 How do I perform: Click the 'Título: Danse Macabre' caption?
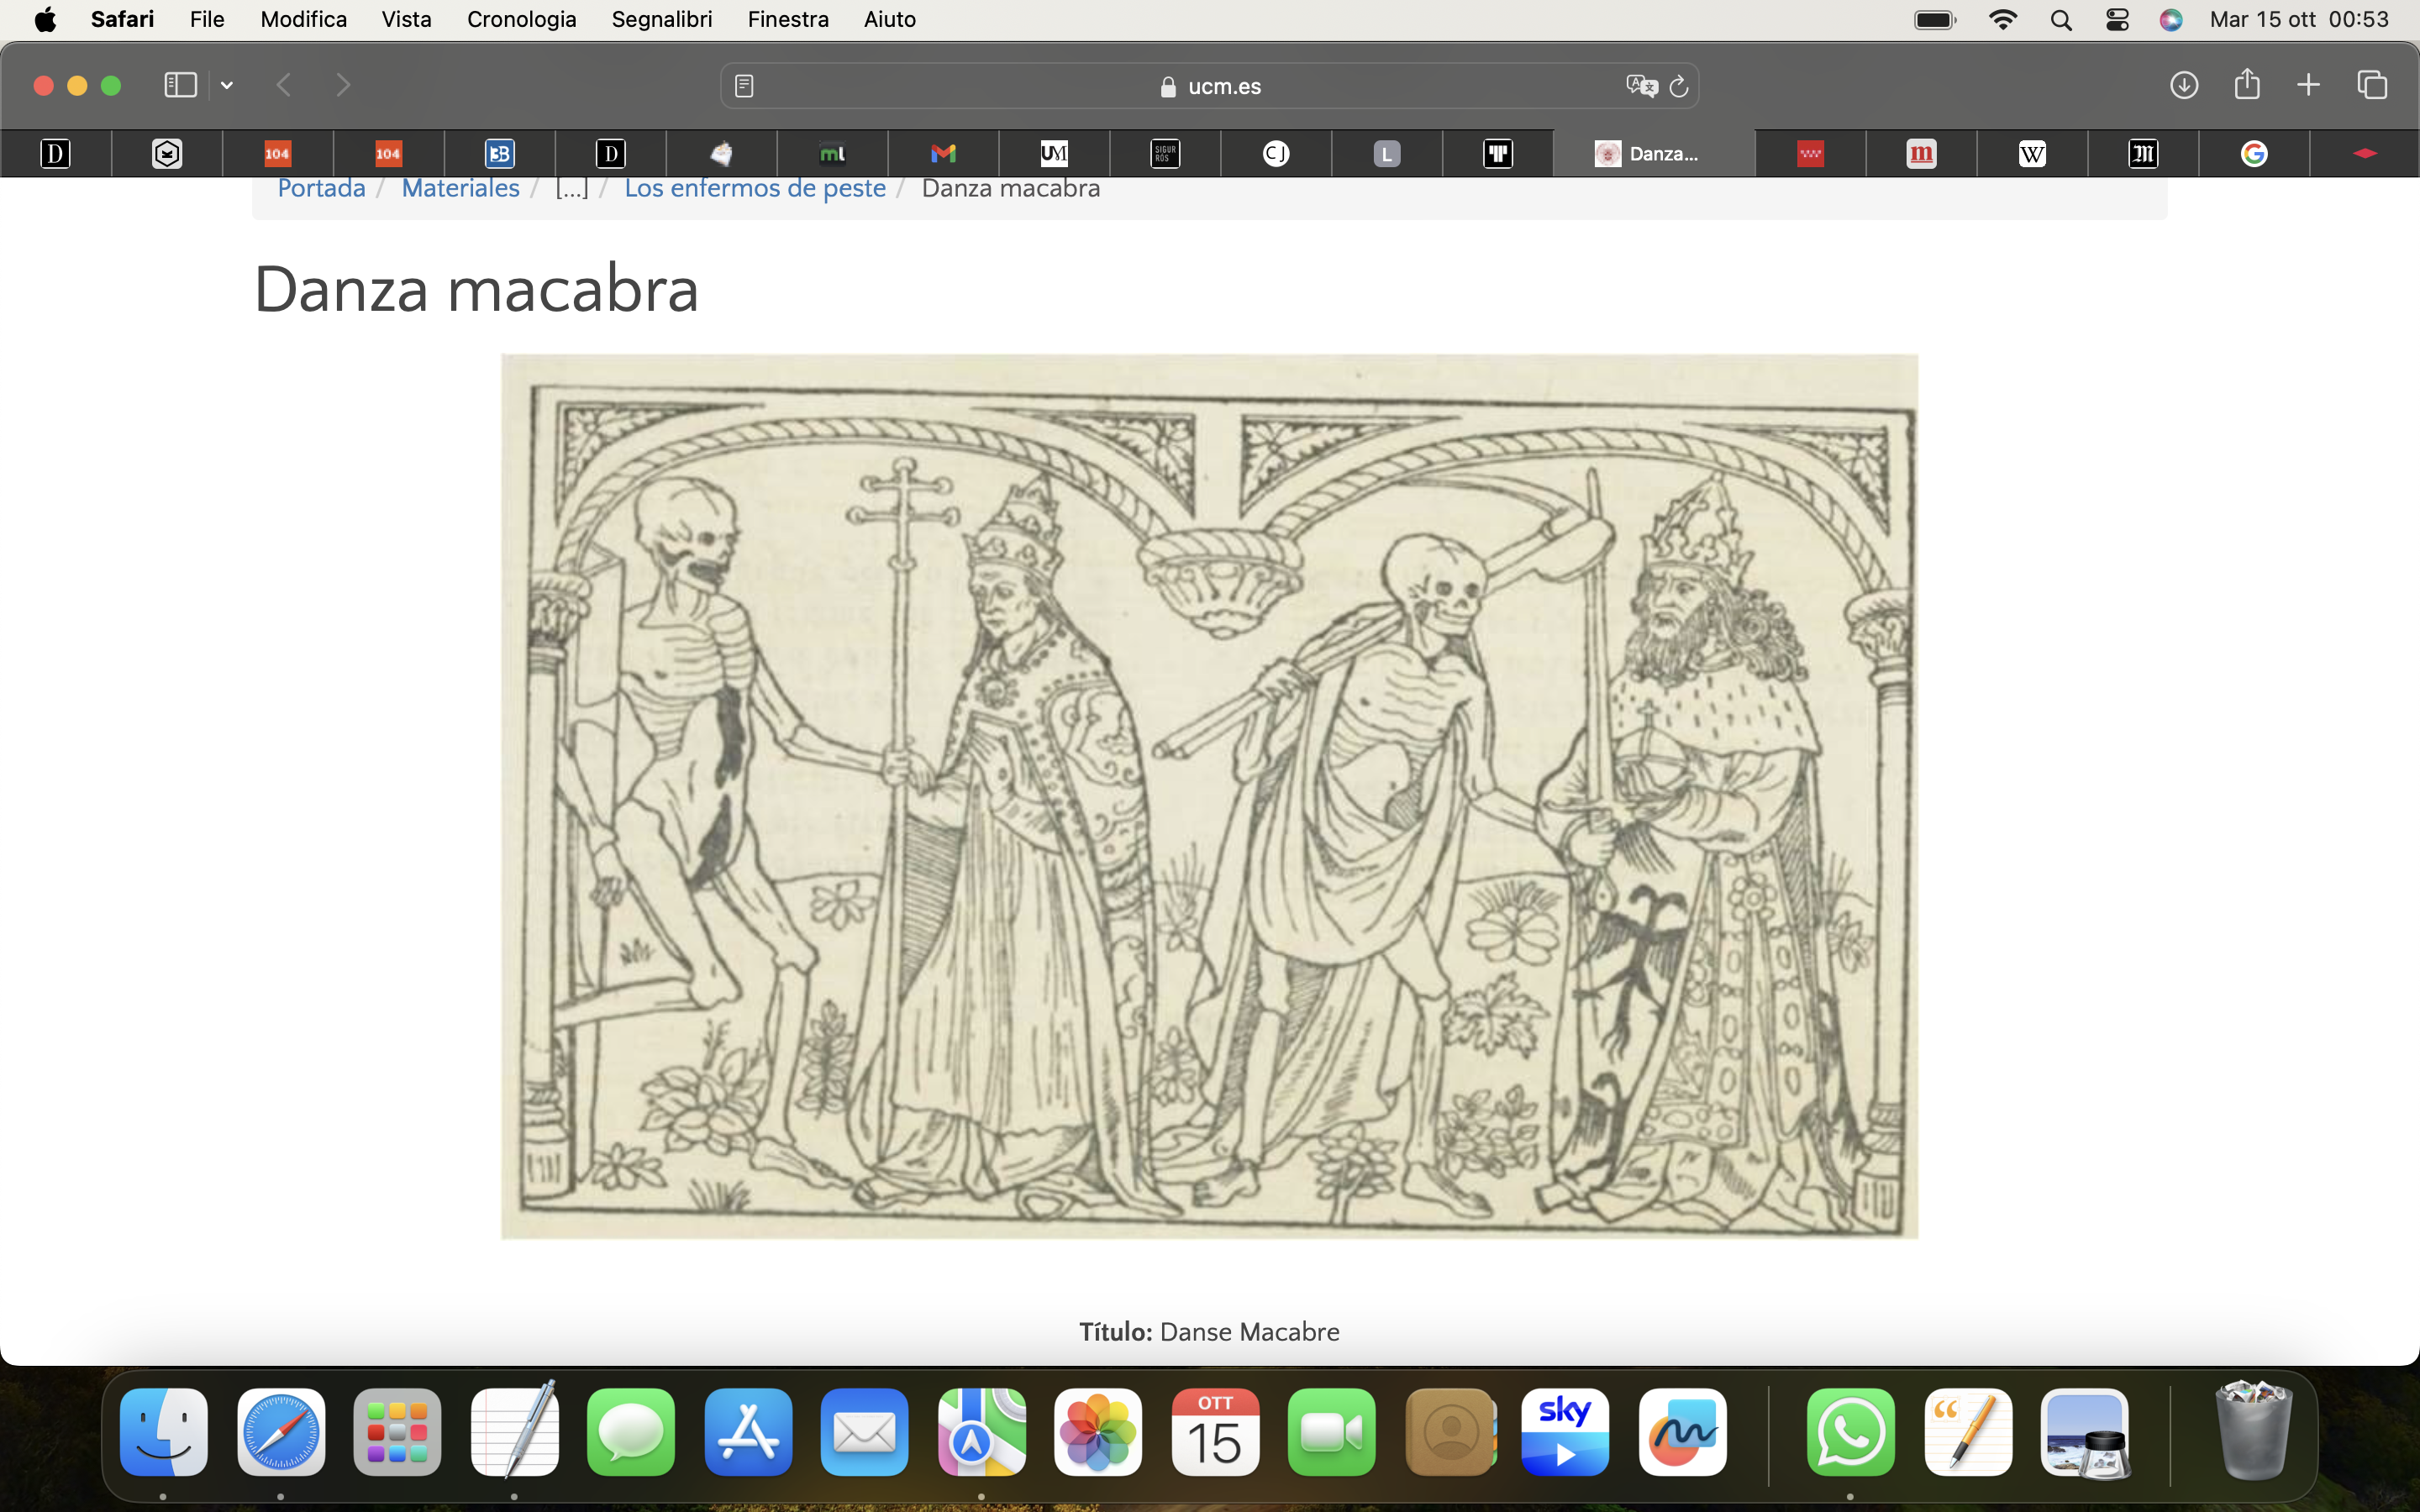pos(1209,1331)
